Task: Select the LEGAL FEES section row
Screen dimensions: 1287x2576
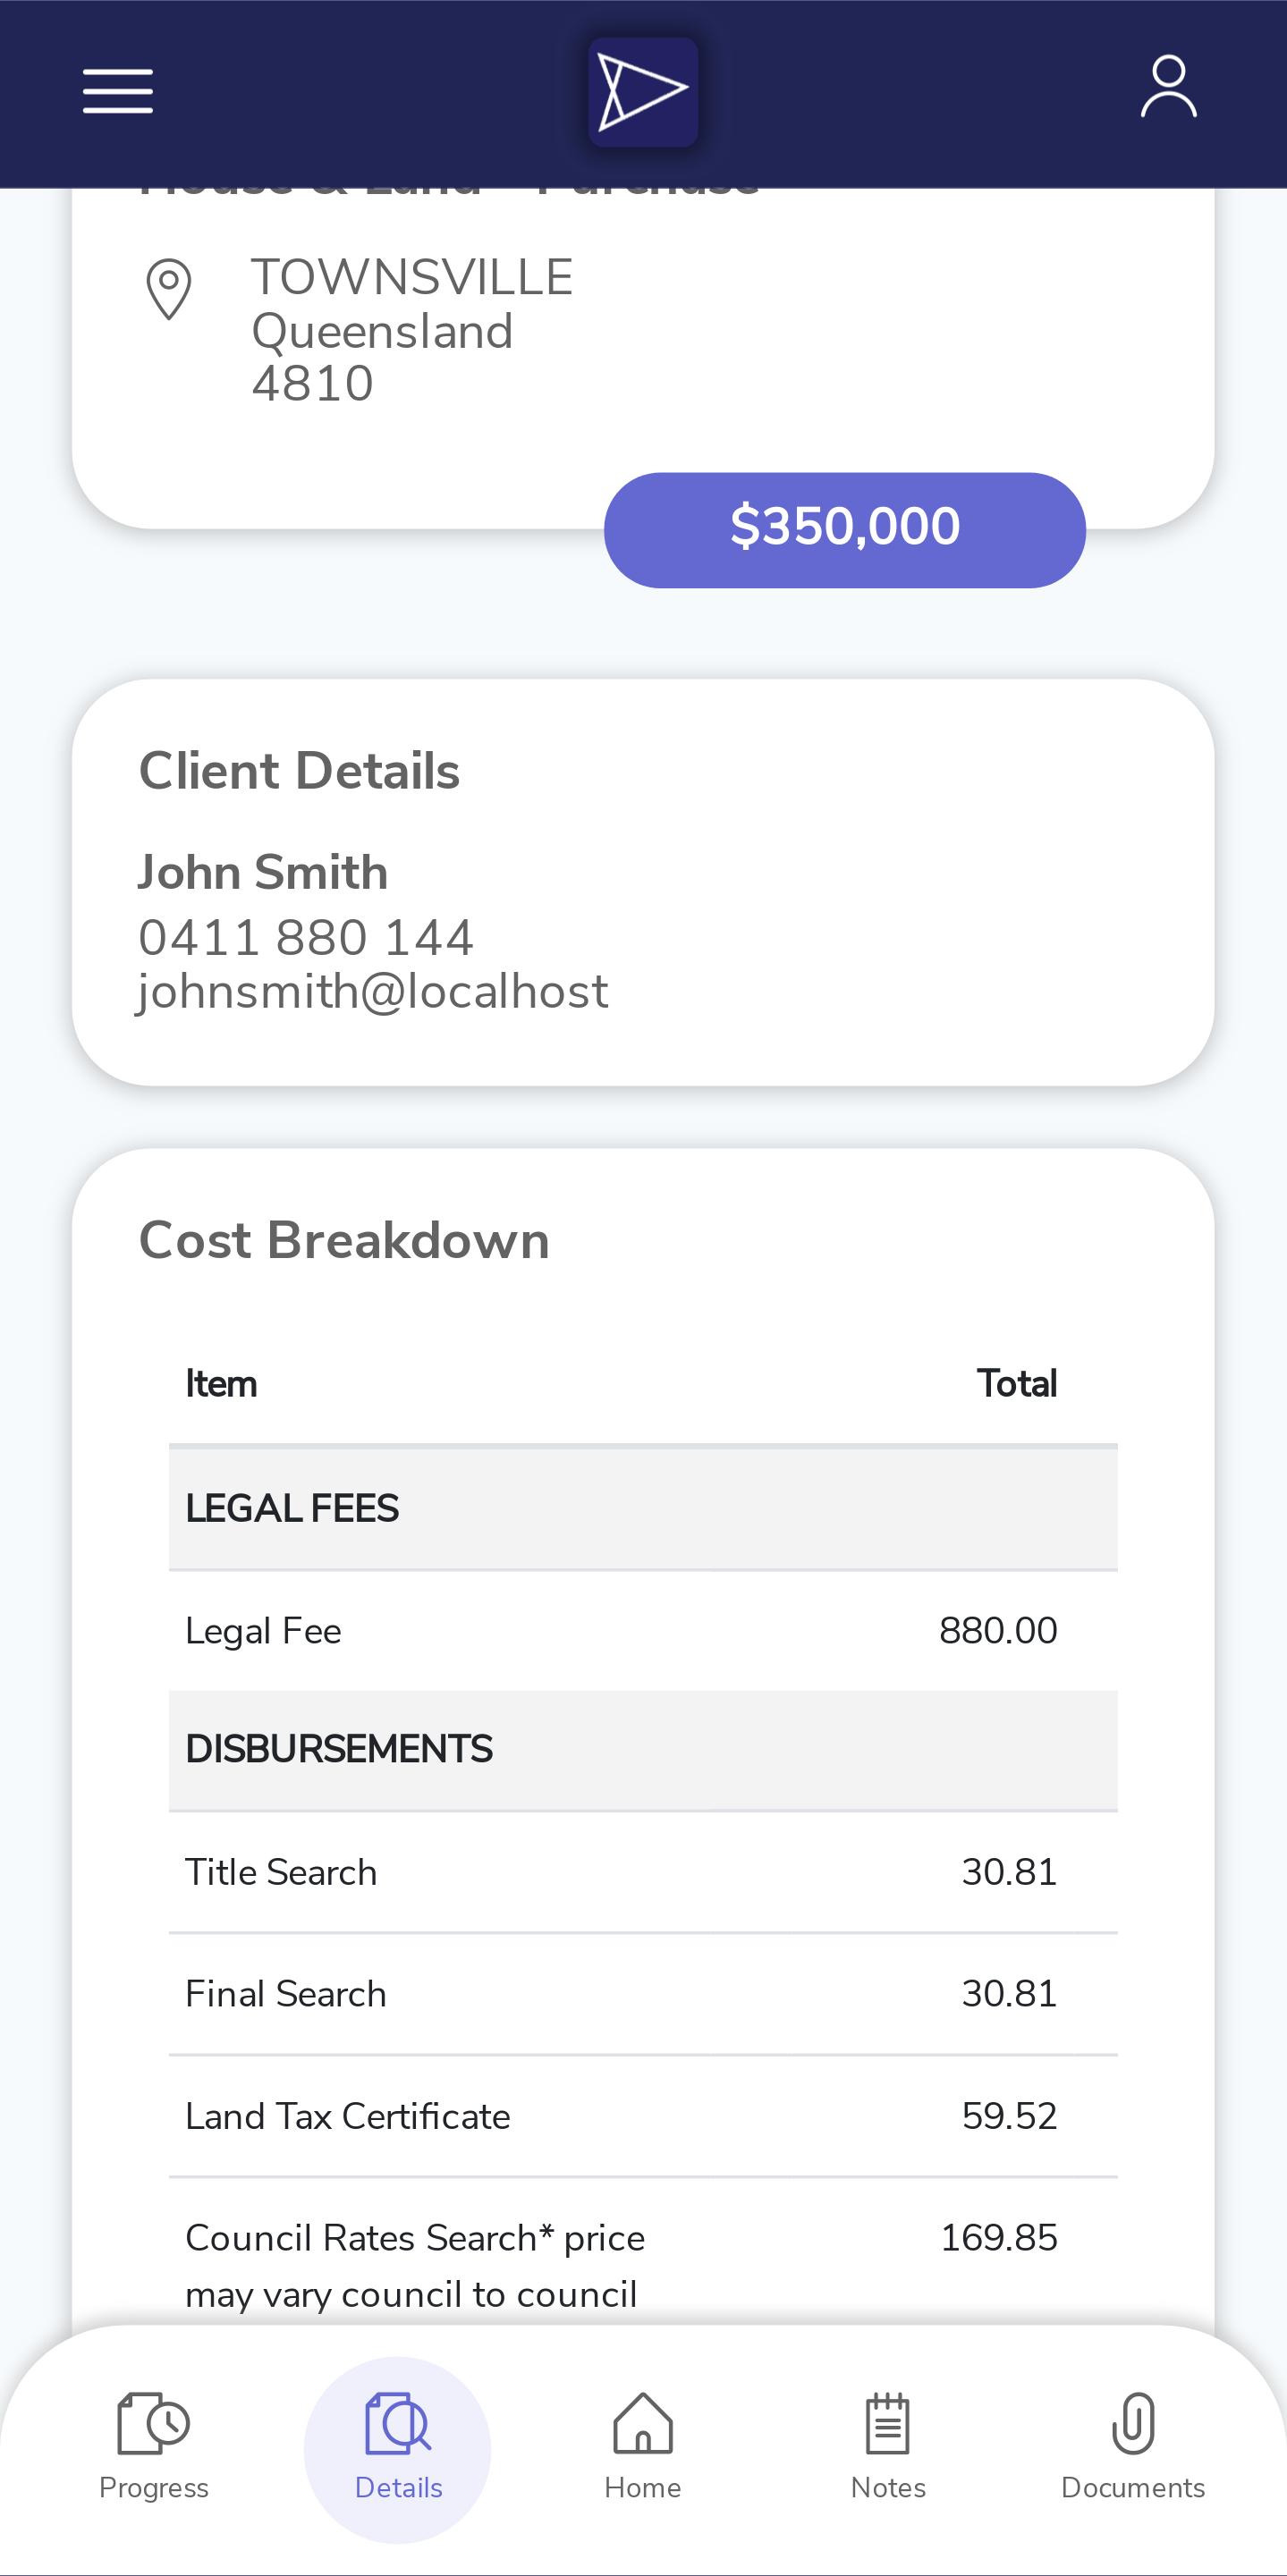Action: [643, 1508]
